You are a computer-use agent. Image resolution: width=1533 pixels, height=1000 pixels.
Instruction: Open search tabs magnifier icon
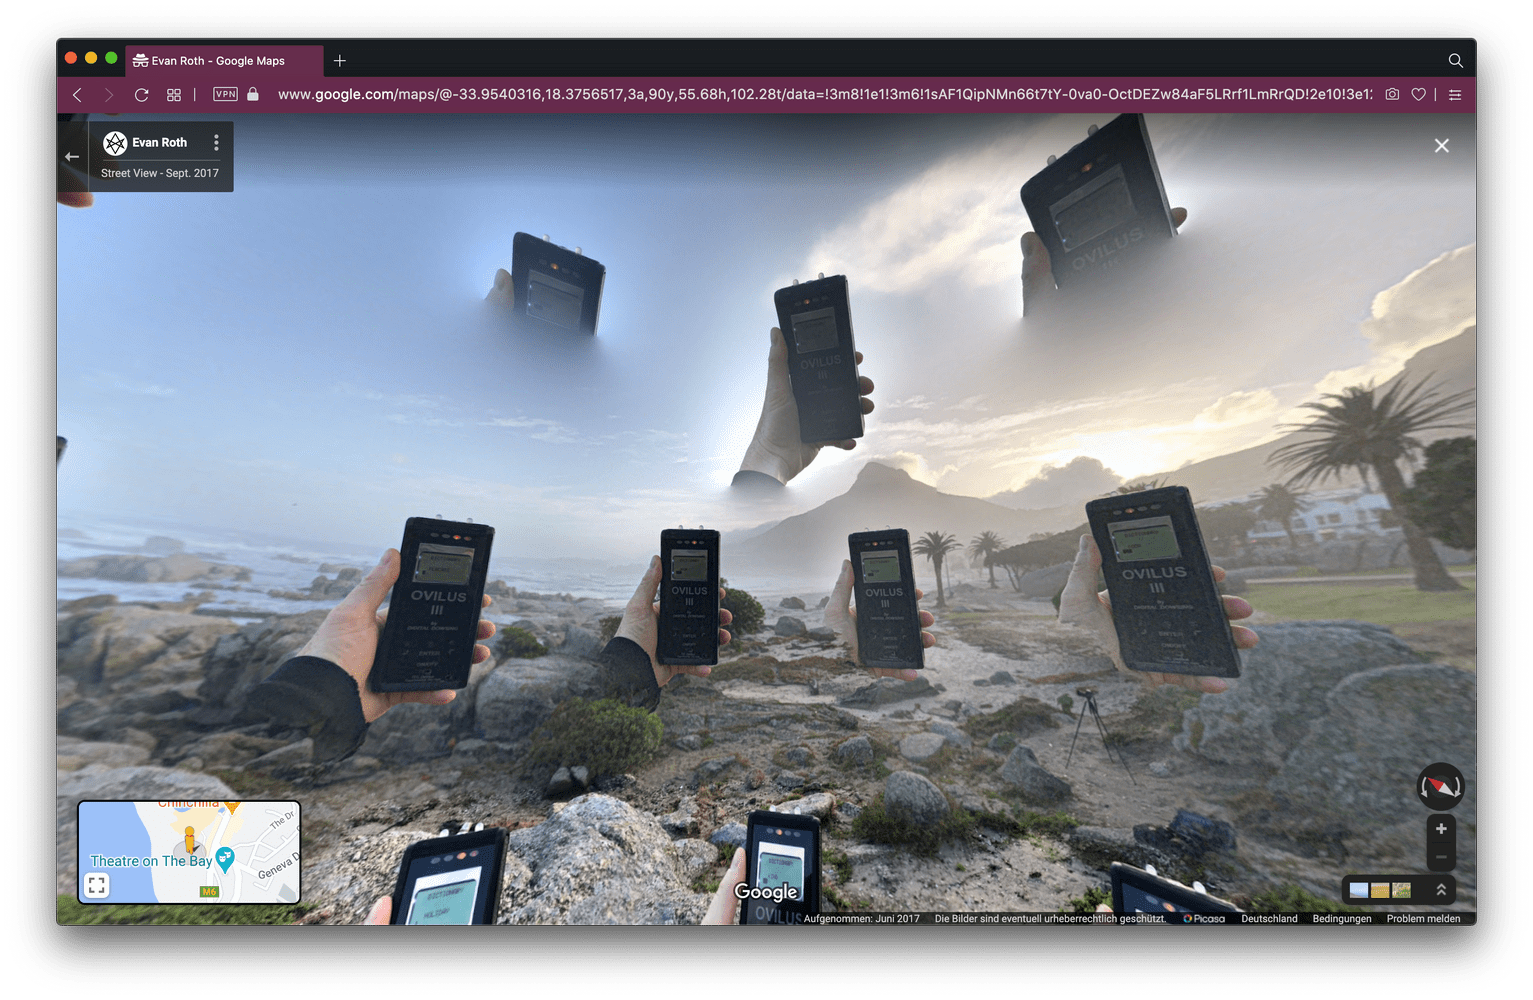[1455, 61]
